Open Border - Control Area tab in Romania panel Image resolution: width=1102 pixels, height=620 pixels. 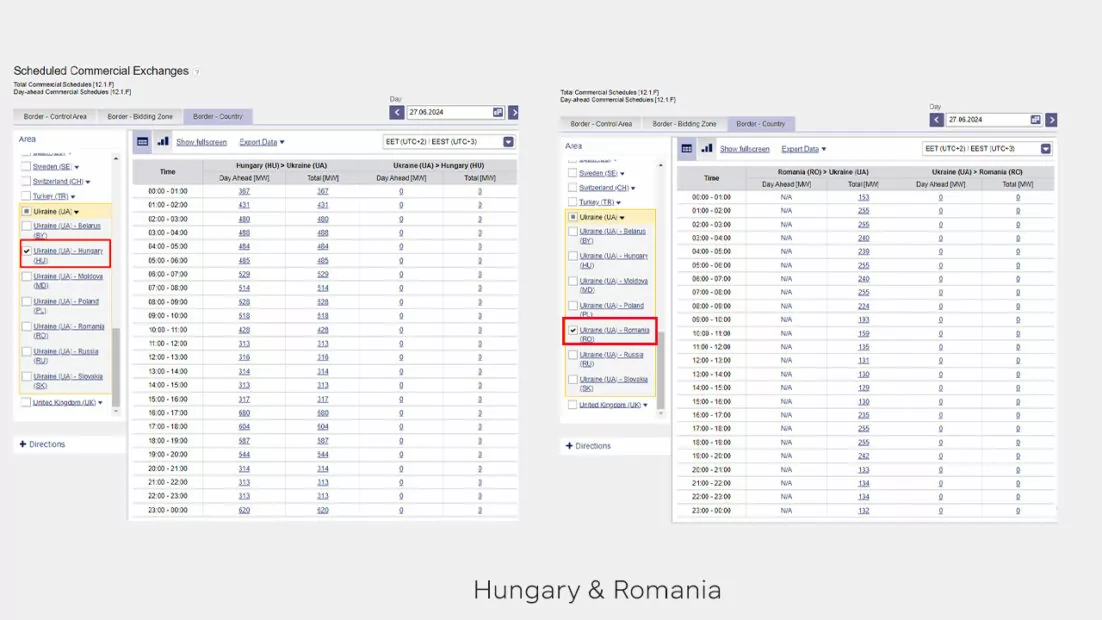click(601, 124)
